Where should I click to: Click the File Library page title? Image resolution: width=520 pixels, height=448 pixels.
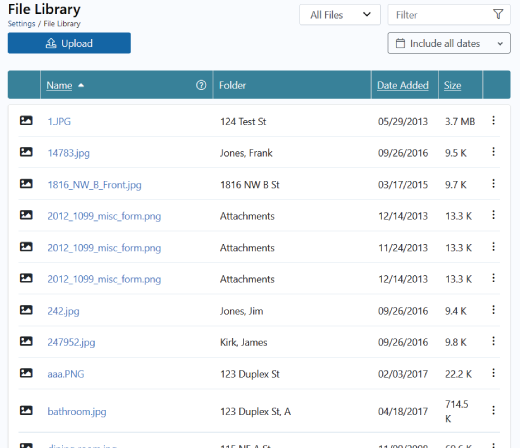coord(44,9)
